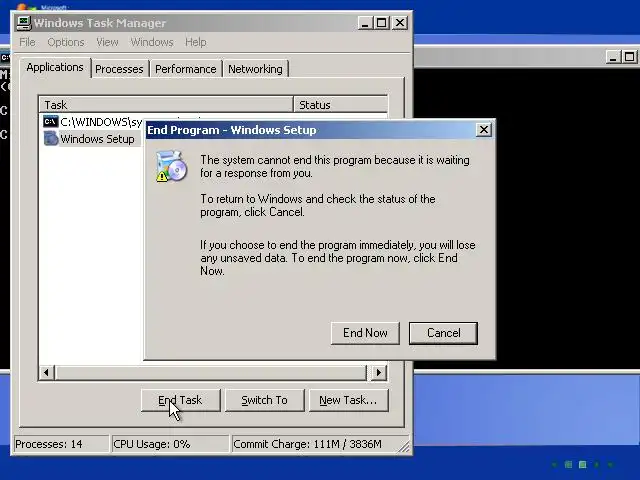Click the CPU Usage: 0% status text
The height and width of the screenshot is (480, 640).
pyautogui.click(x=152, y=444)
